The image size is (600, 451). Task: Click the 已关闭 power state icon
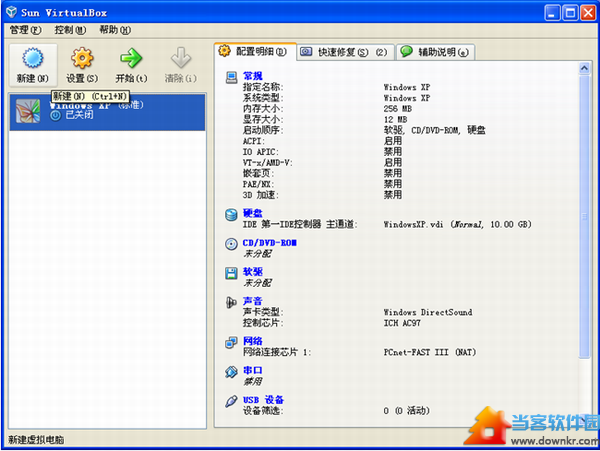coord(56,115)
